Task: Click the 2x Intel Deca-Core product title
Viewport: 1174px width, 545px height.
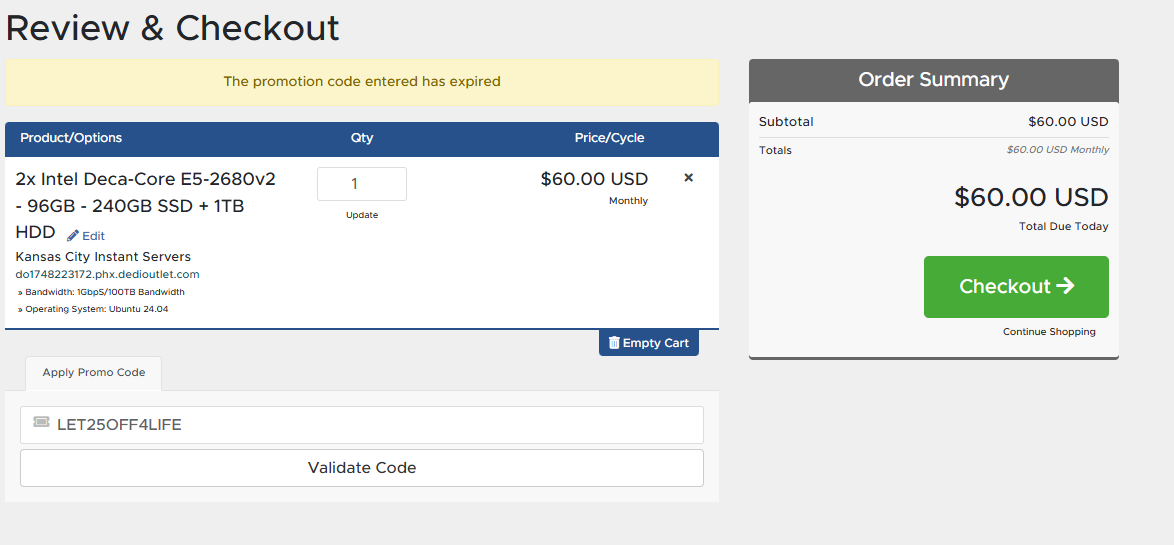Action: [145, 205]
